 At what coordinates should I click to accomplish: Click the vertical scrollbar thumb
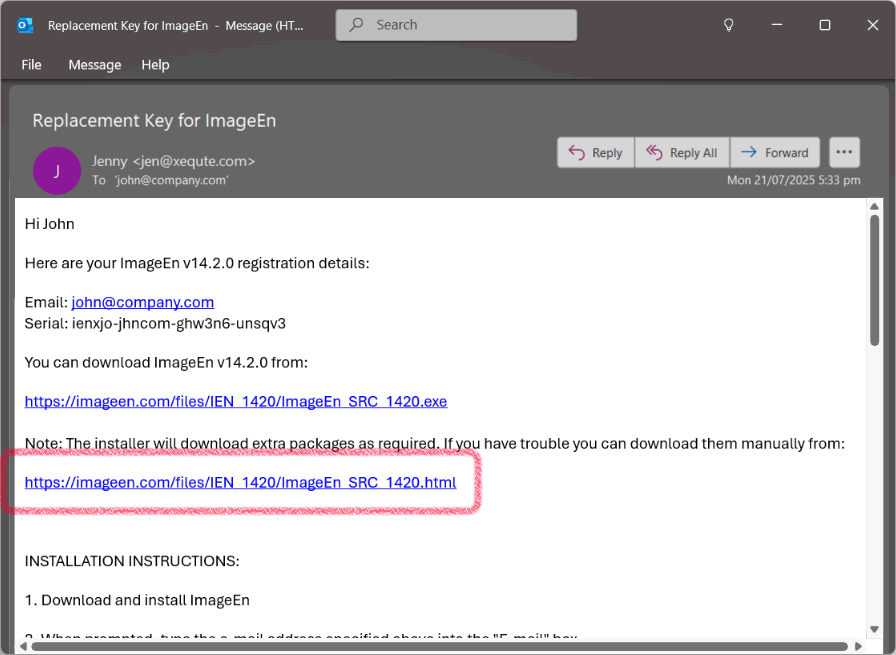[x=875, y=280]
